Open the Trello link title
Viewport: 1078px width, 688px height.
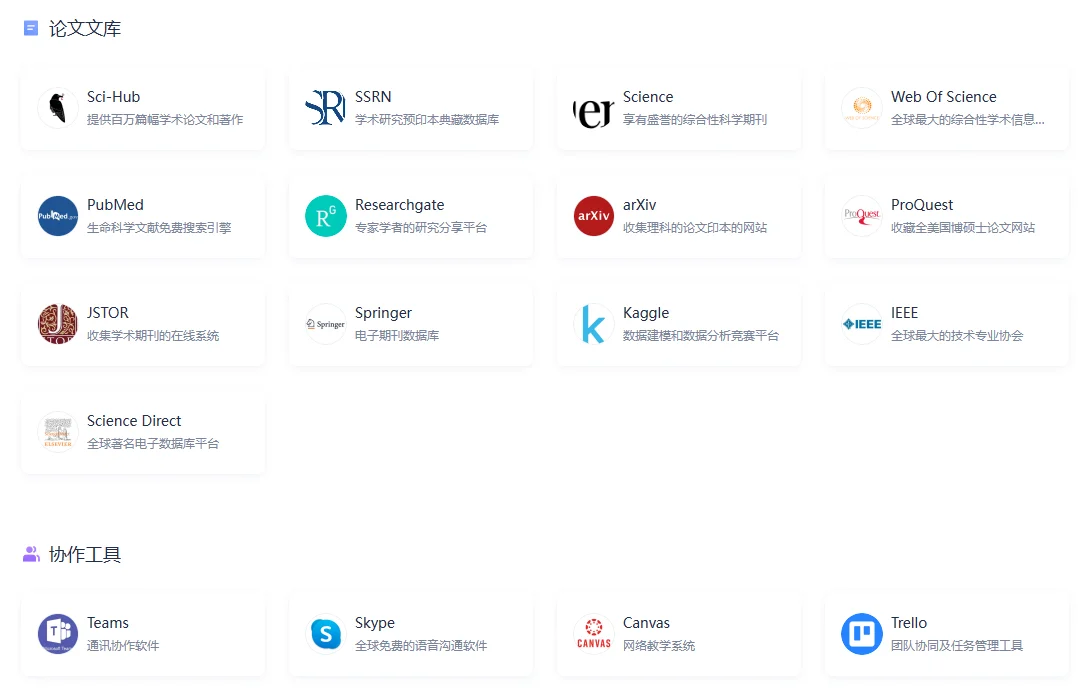(x=909, y=623)
